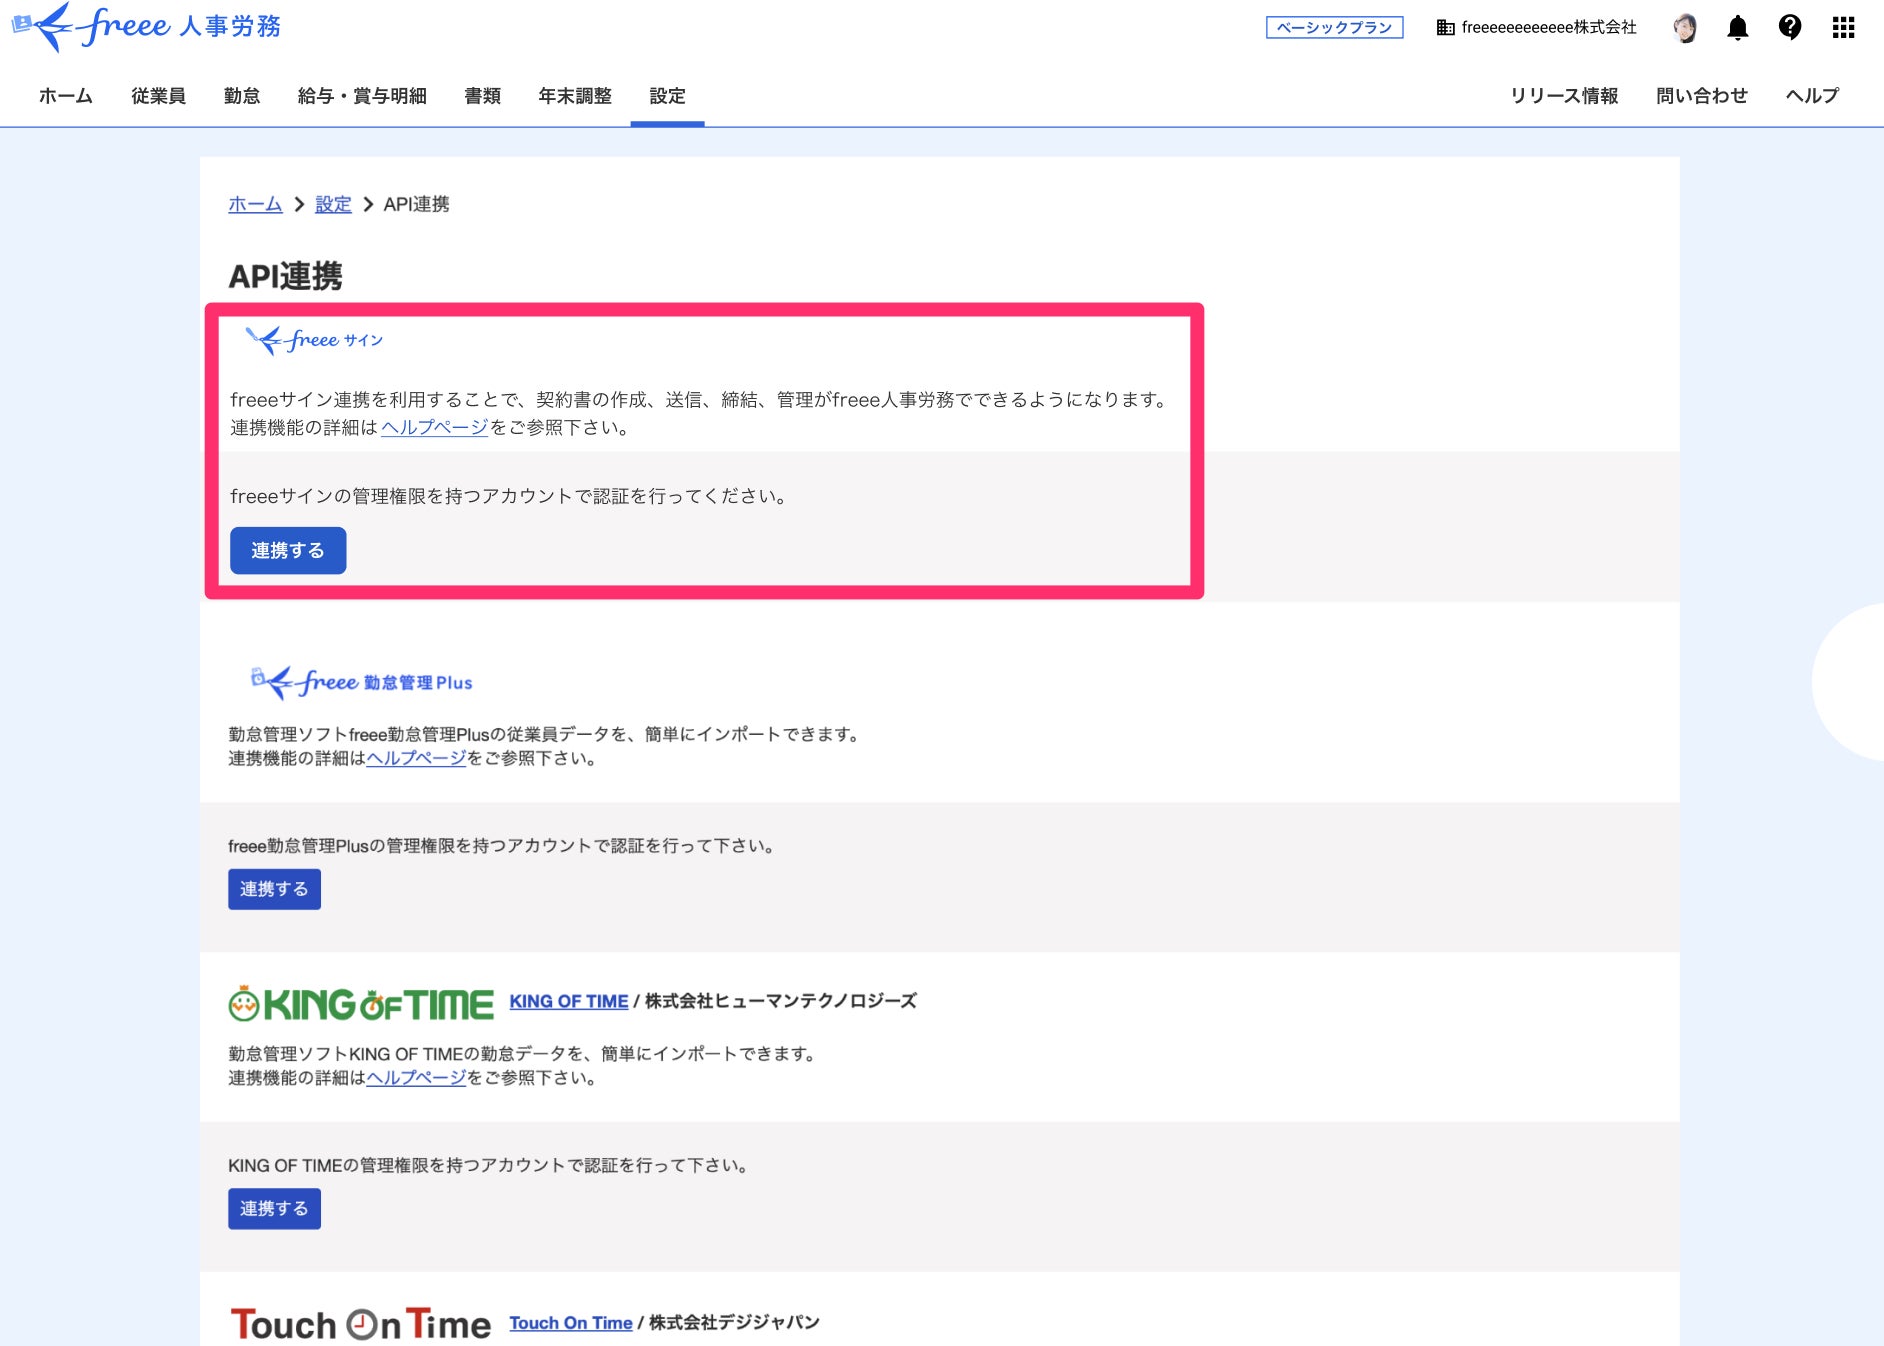The image size is (1884, 1346).
Task: Open the apps grid menu
Action: [x=1843, y=28]
